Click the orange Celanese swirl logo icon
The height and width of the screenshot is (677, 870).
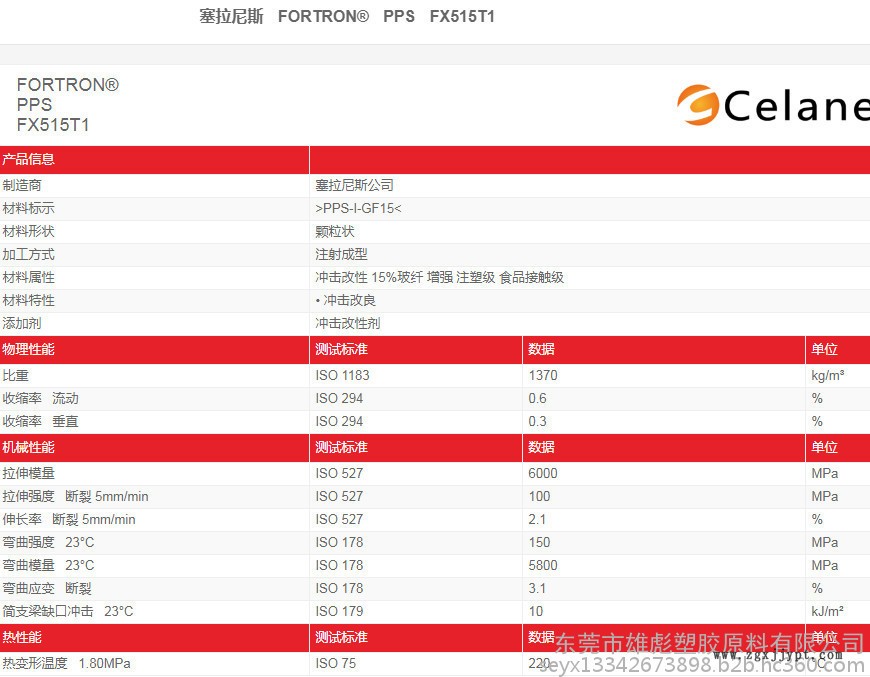697,105
